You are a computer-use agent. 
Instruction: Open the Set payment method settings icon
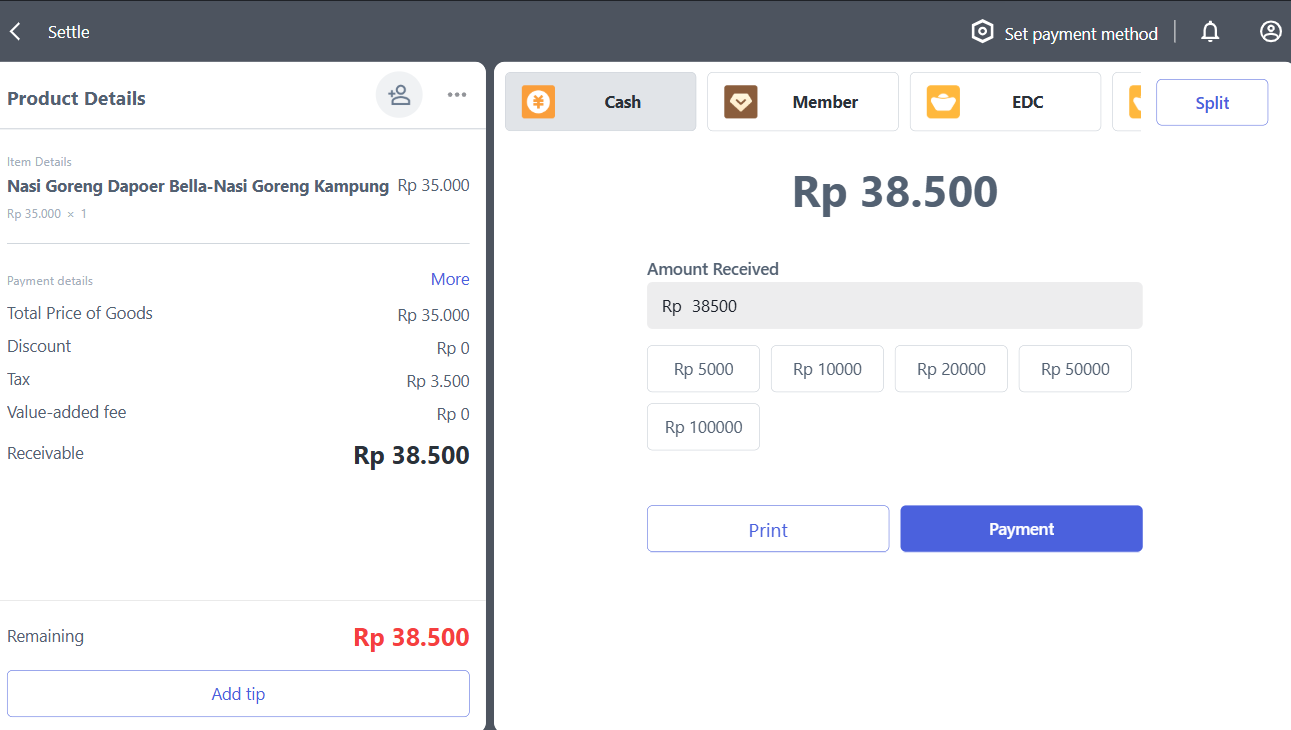982,32
